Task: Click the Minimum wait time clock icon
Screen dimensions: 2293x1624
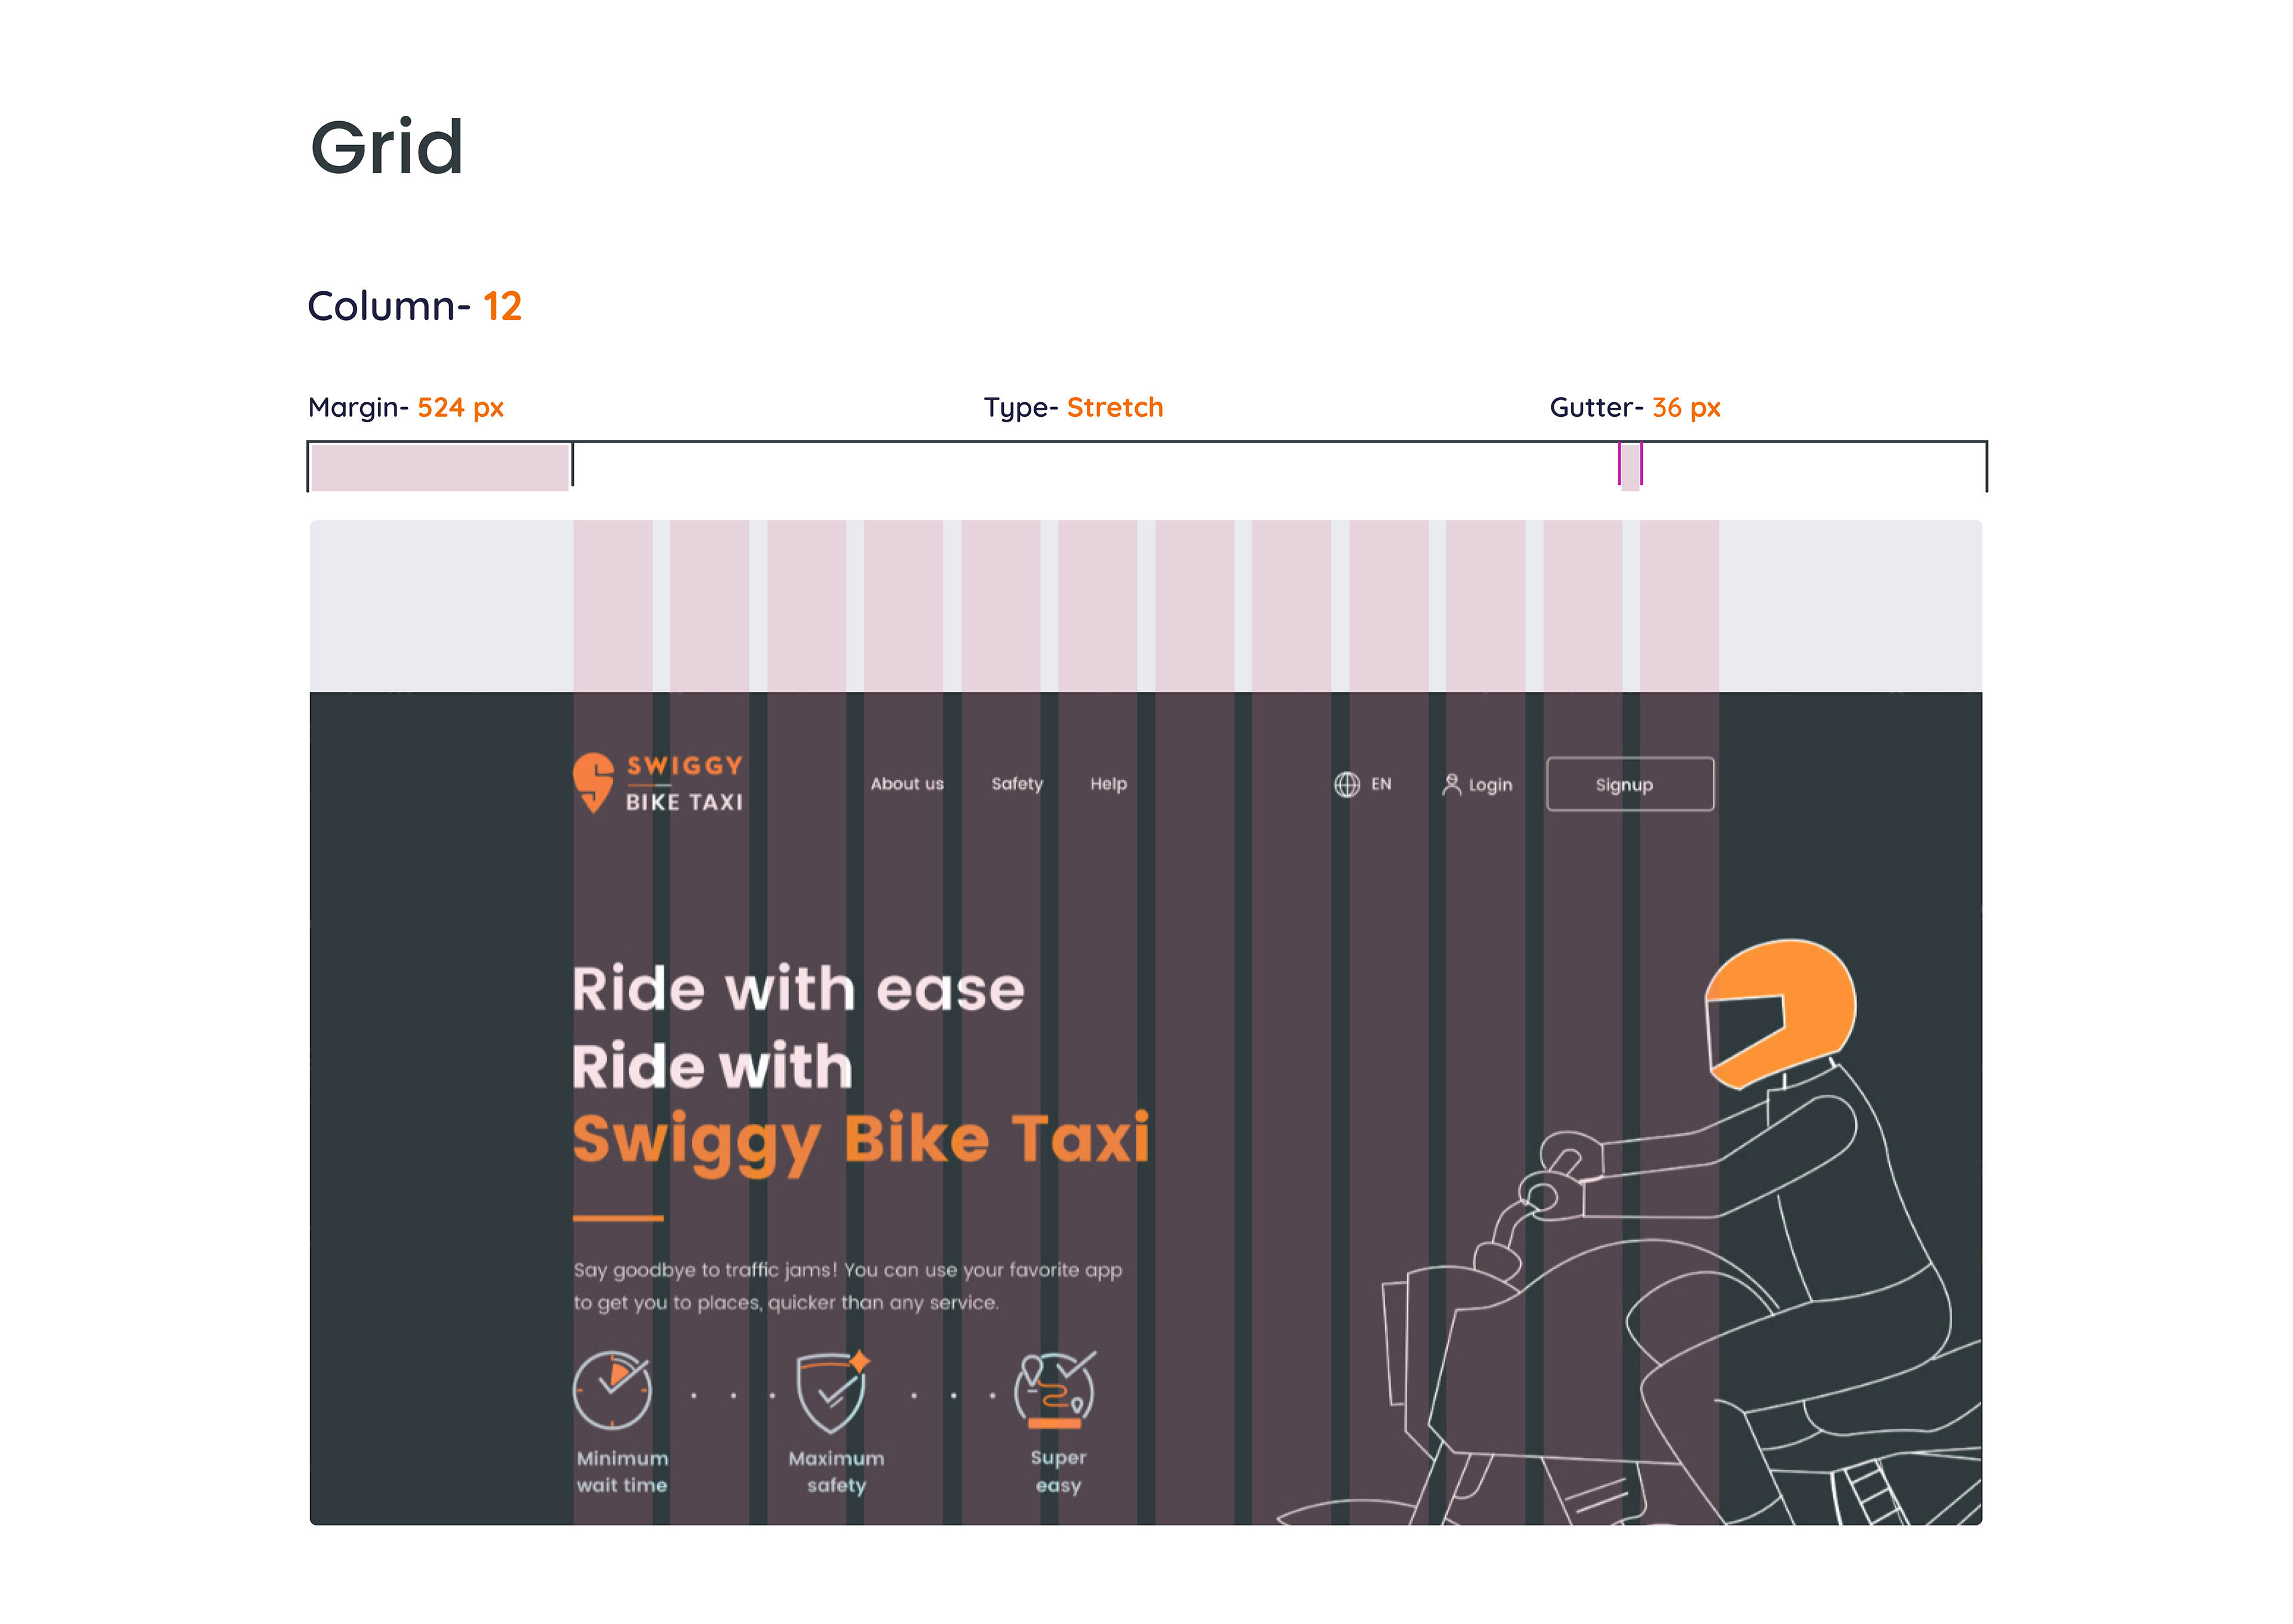Action: coord(612,1391)
